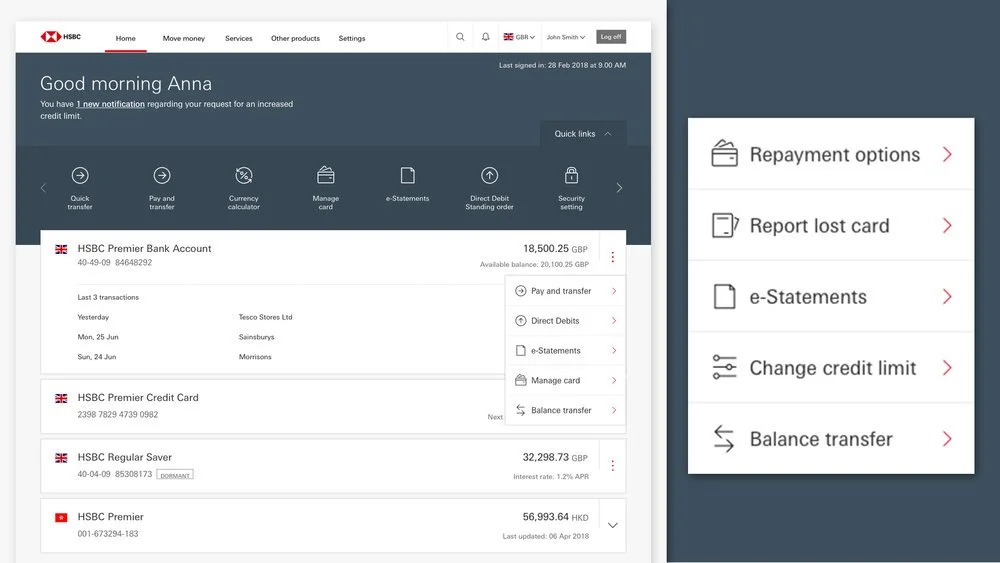The width and height of the screenshot is (1000, 563).
Task: Click the Log off button
Action: point(611,37)
